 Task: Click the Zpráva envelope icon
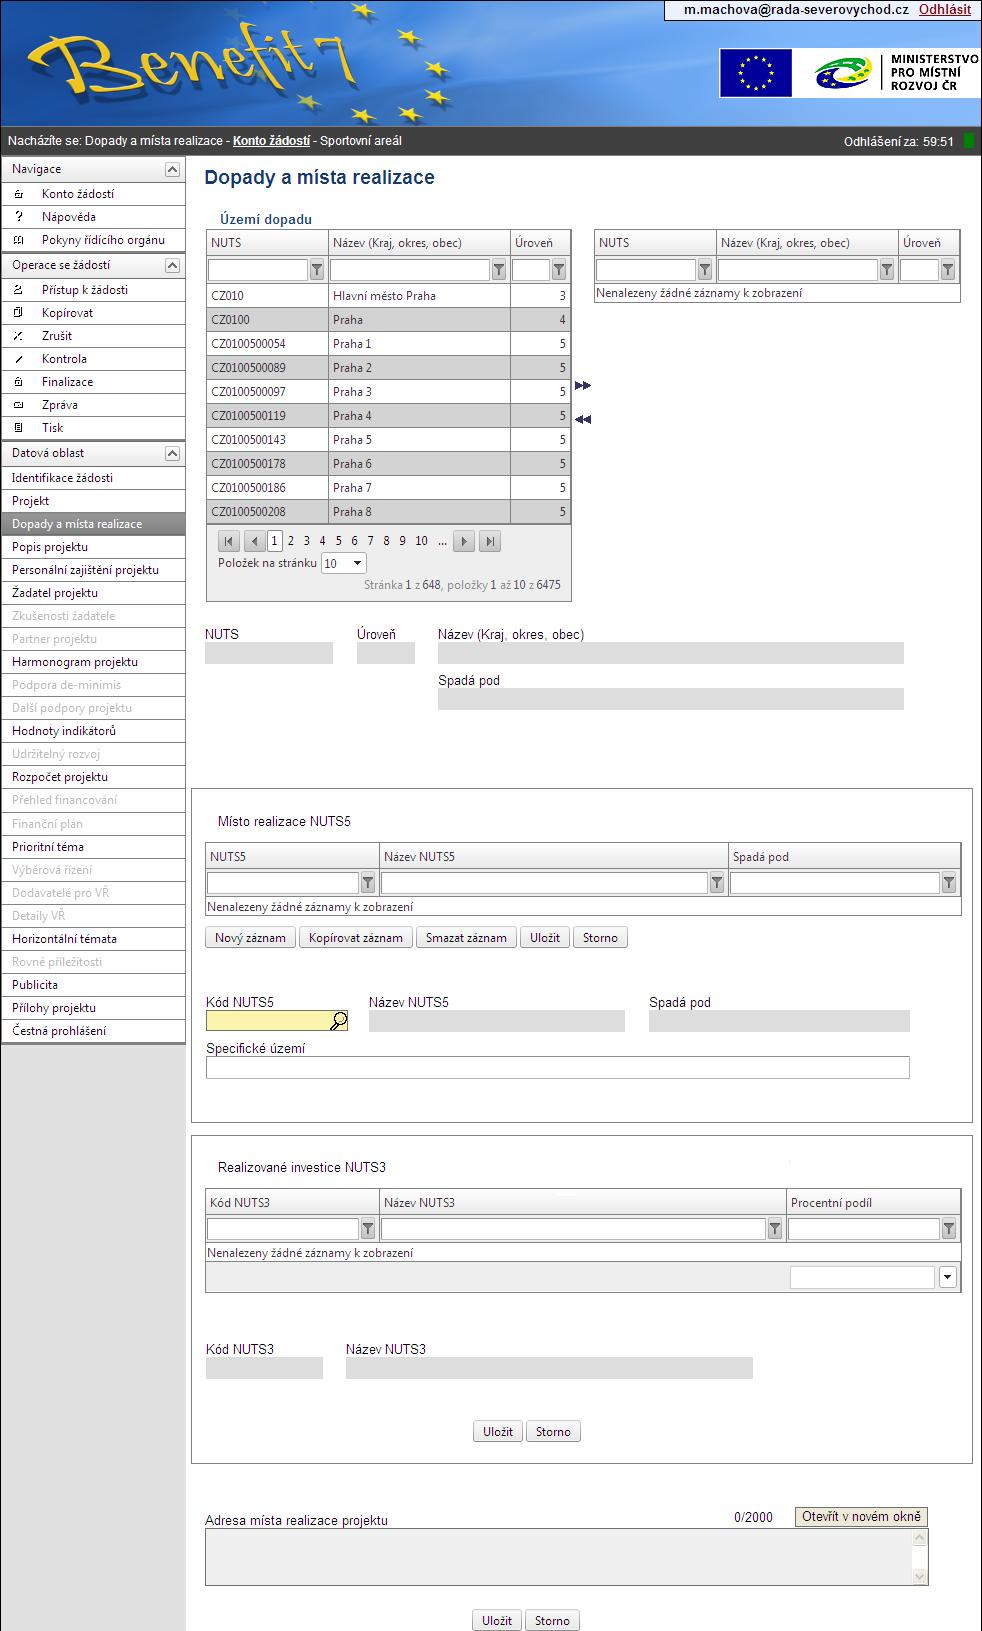click(x=18, y=405)
